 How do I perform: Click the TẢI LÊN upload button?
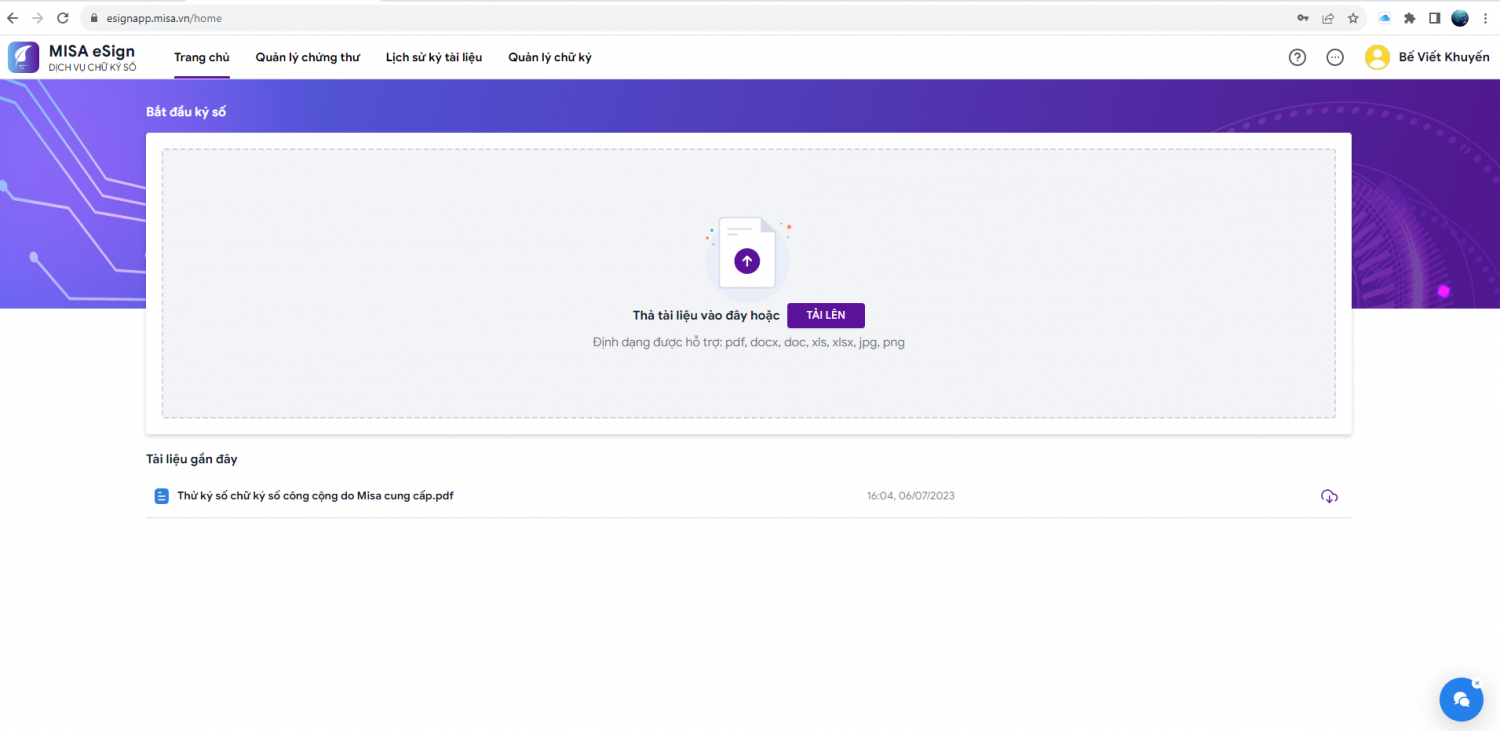tap(826, 315)
